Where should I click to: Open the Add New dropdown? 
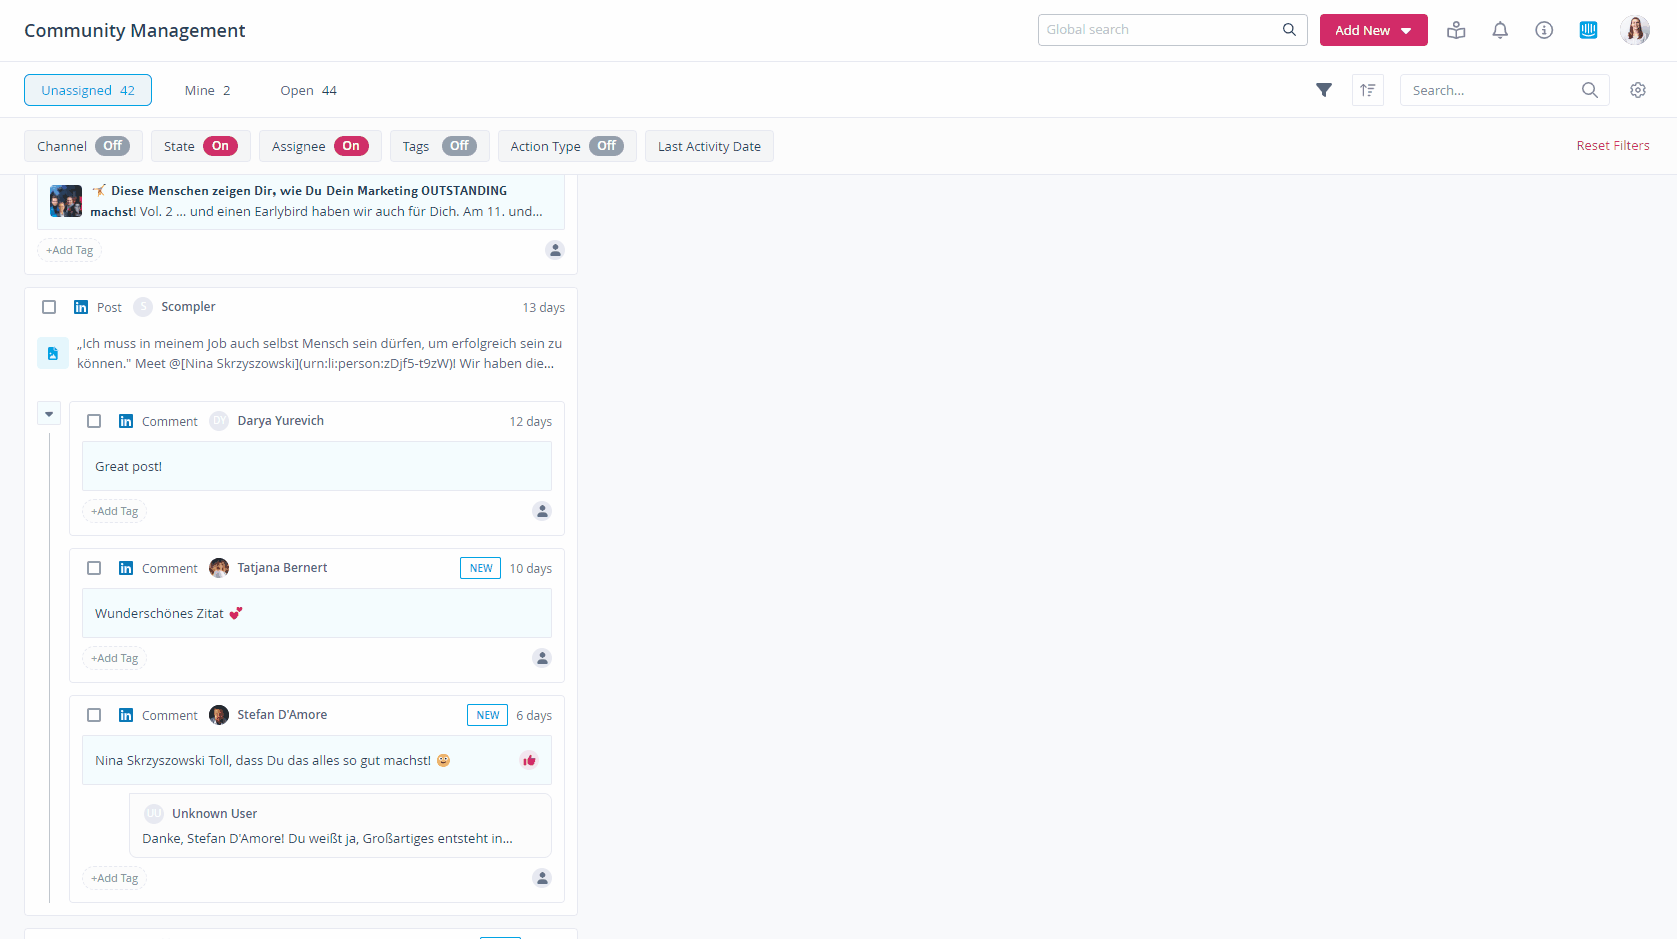1373,30
